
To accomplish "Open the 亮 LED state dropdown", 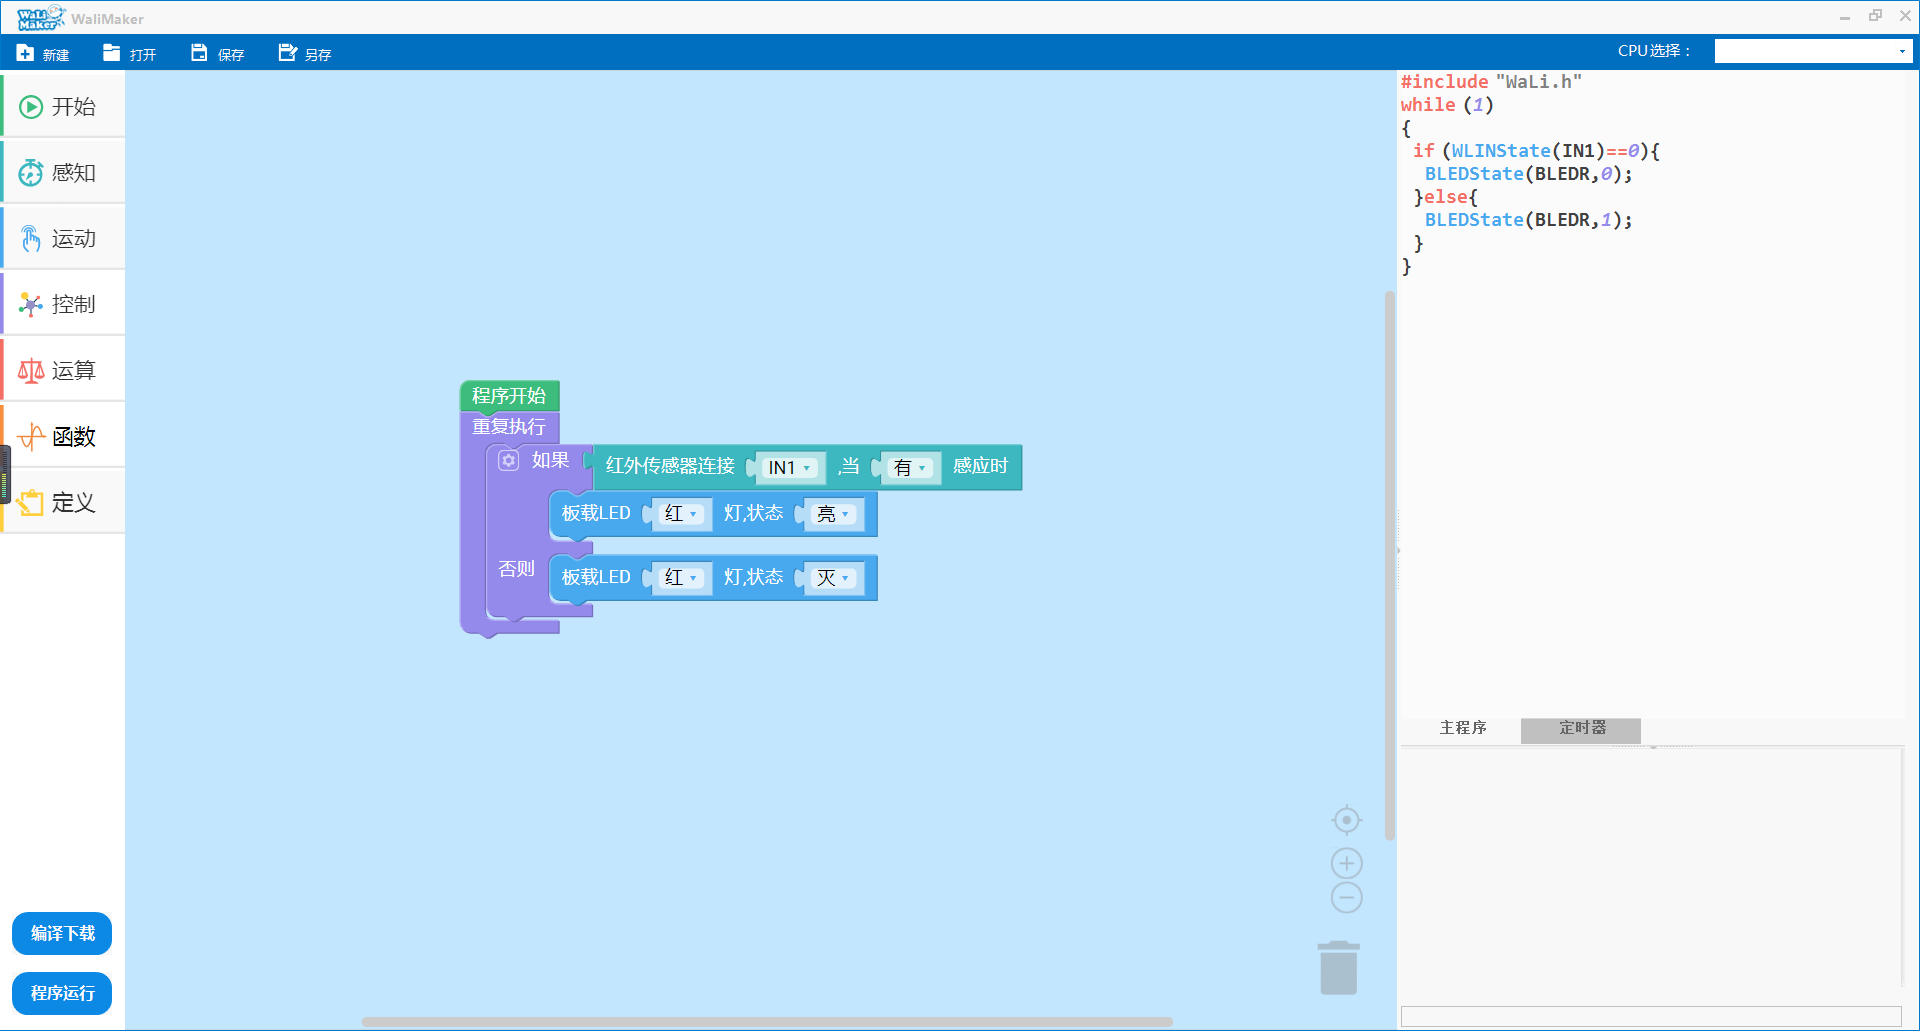I will (x=833, y=515).
